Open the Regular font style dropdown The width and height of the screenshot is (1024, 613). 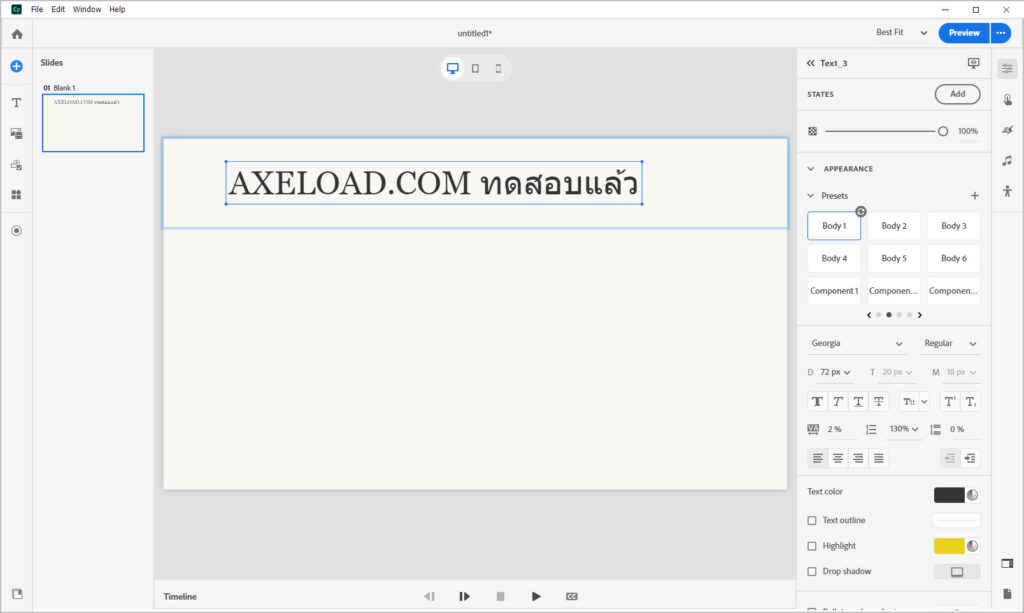point(950,343)
